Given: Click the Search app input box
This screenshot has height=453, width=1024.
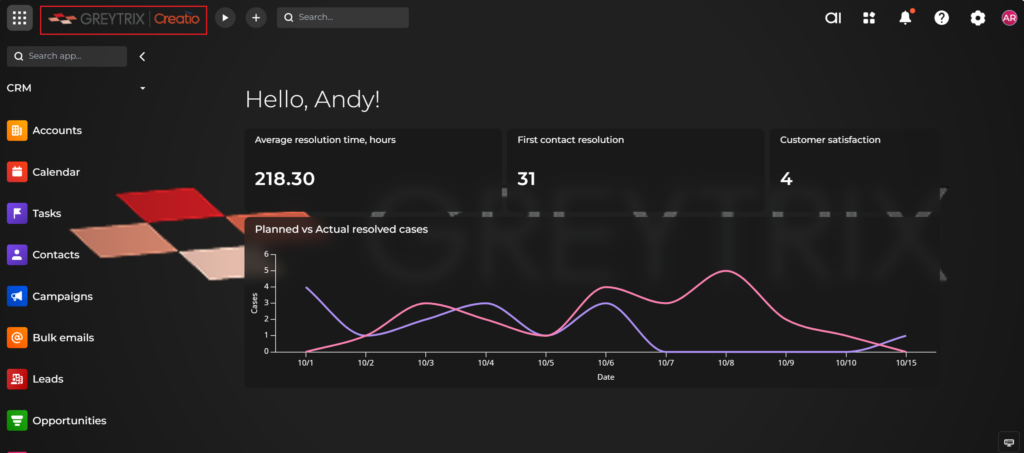Looking at the screenshot, I should (67, 57).
